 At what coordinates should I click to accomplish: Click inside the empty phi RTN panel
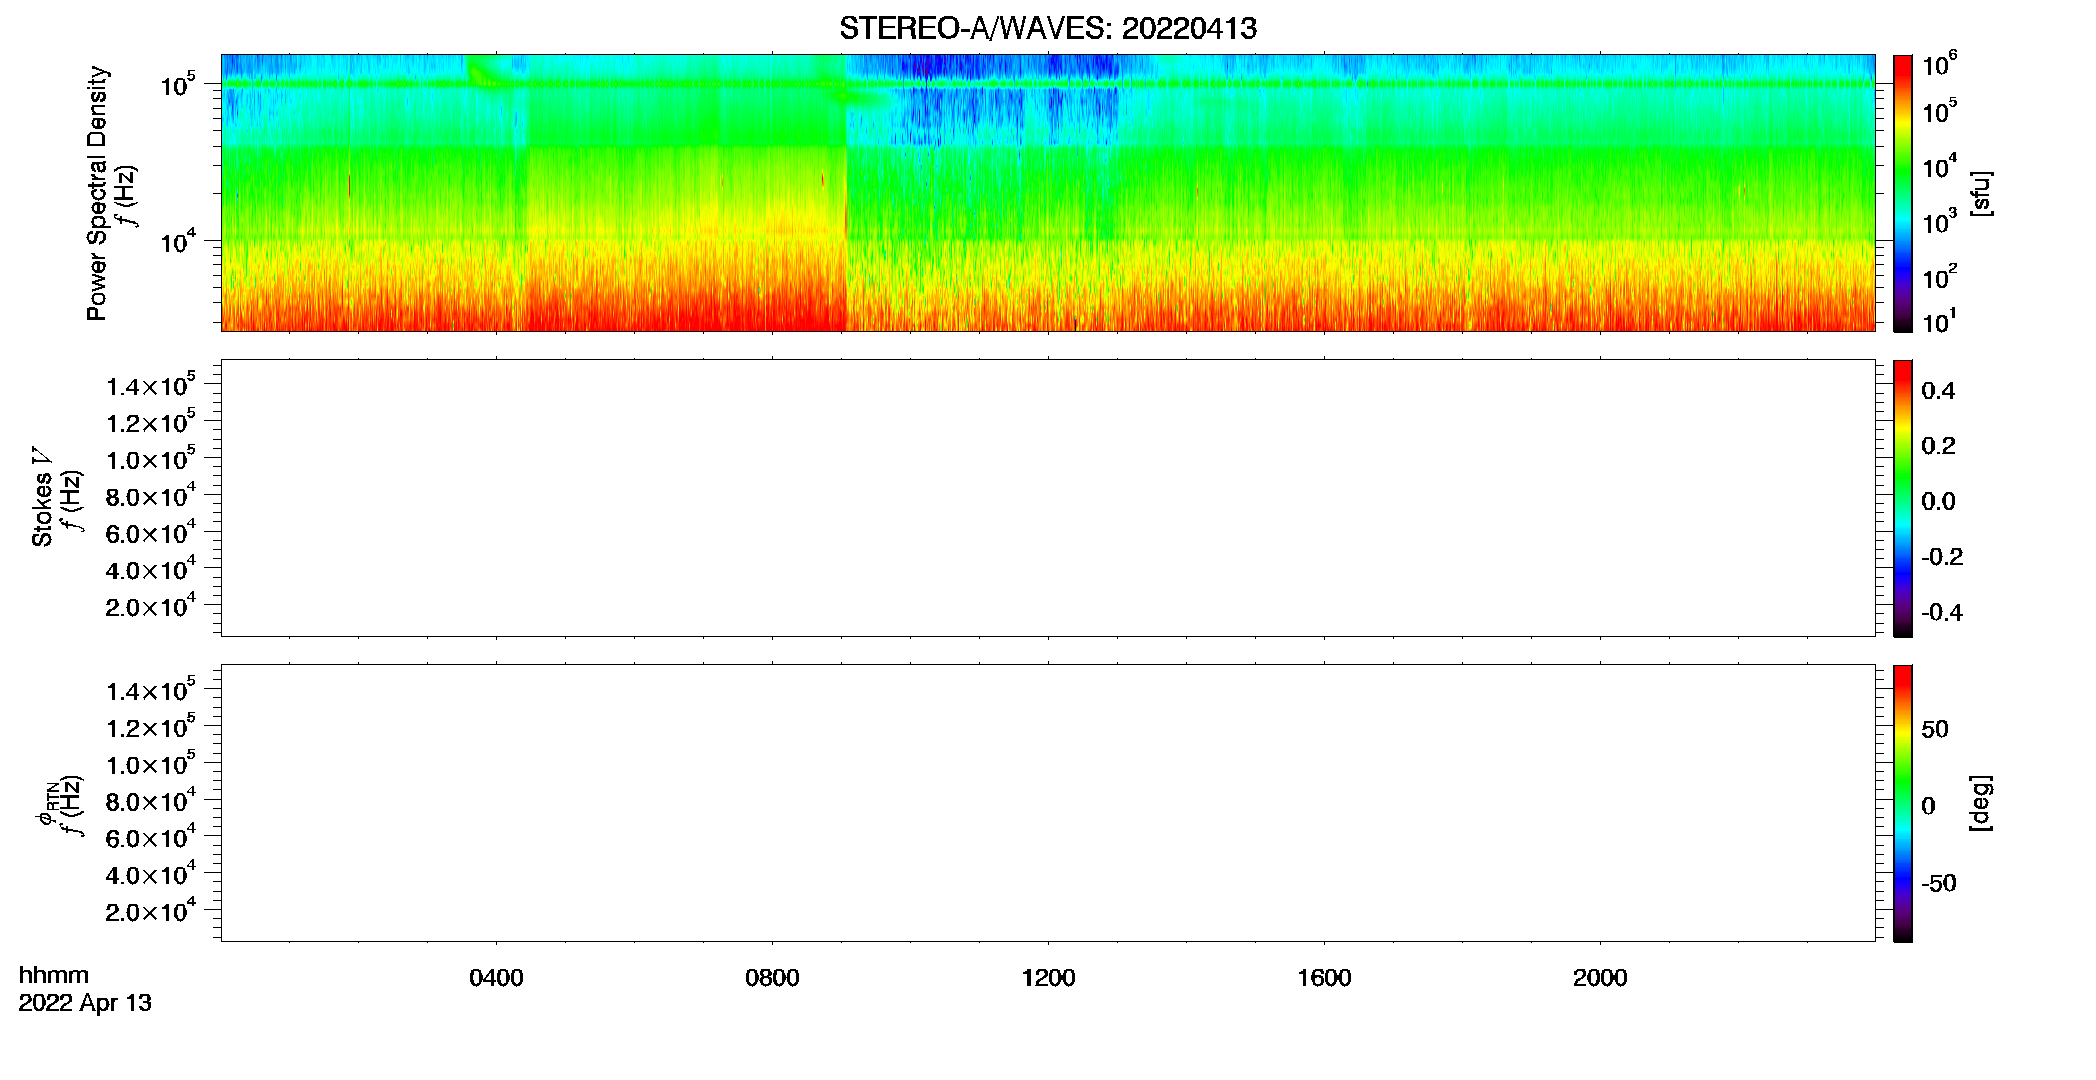click(x=1048, y=803)
